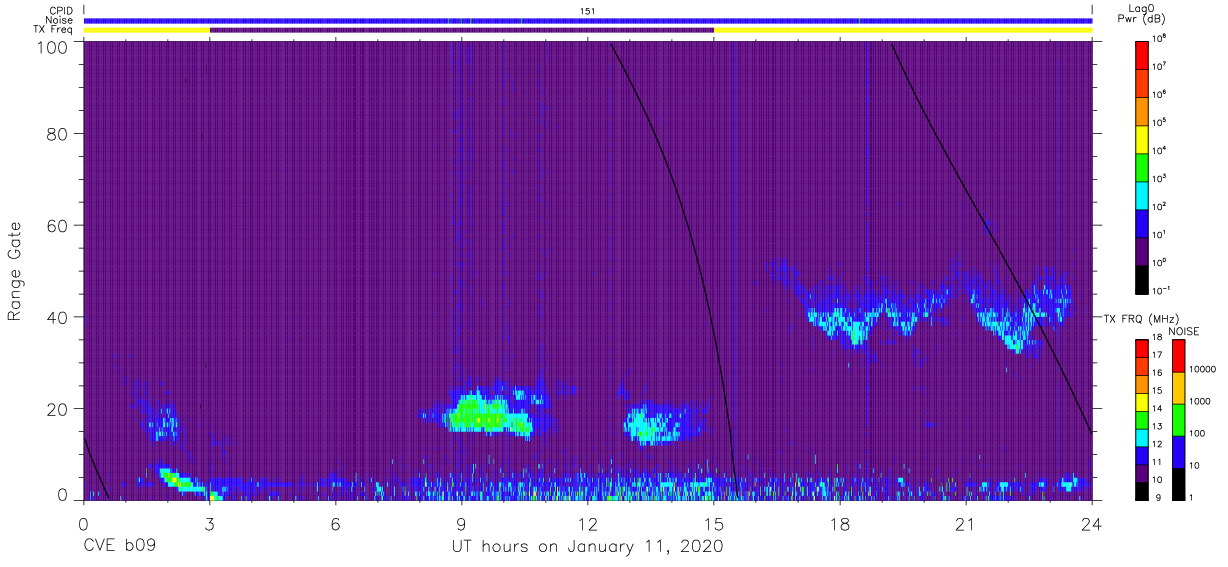Click the y-axis tick label '40'
The width and height of the screenshot is (1228, 567).
56,317
